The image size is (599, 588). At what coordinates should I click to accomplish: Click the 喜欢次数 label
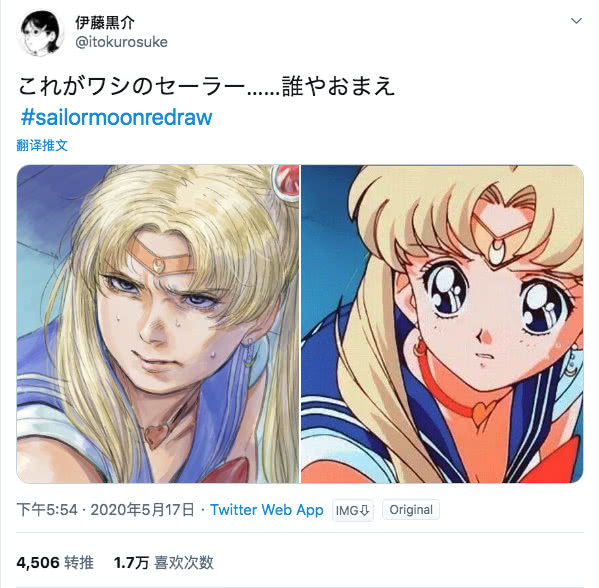[x=184, y=562]
